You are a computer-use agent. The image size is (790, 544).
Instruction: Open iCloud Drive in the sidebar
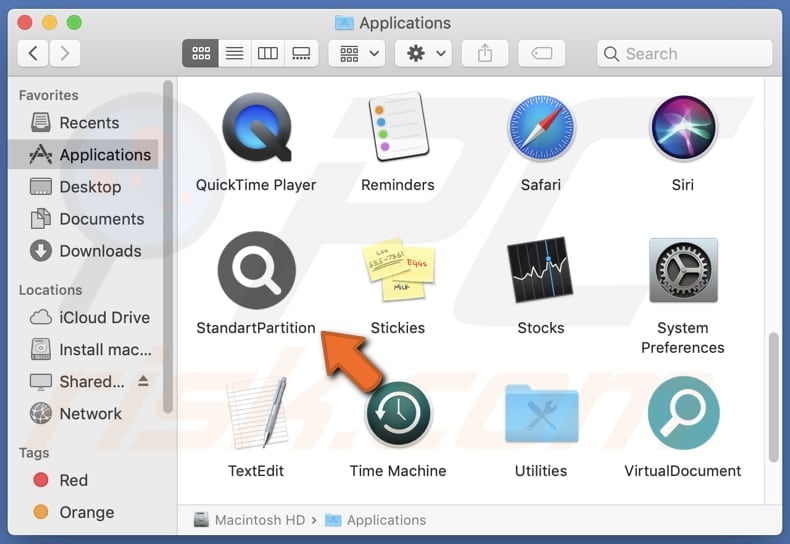click(x=84, y=317)
